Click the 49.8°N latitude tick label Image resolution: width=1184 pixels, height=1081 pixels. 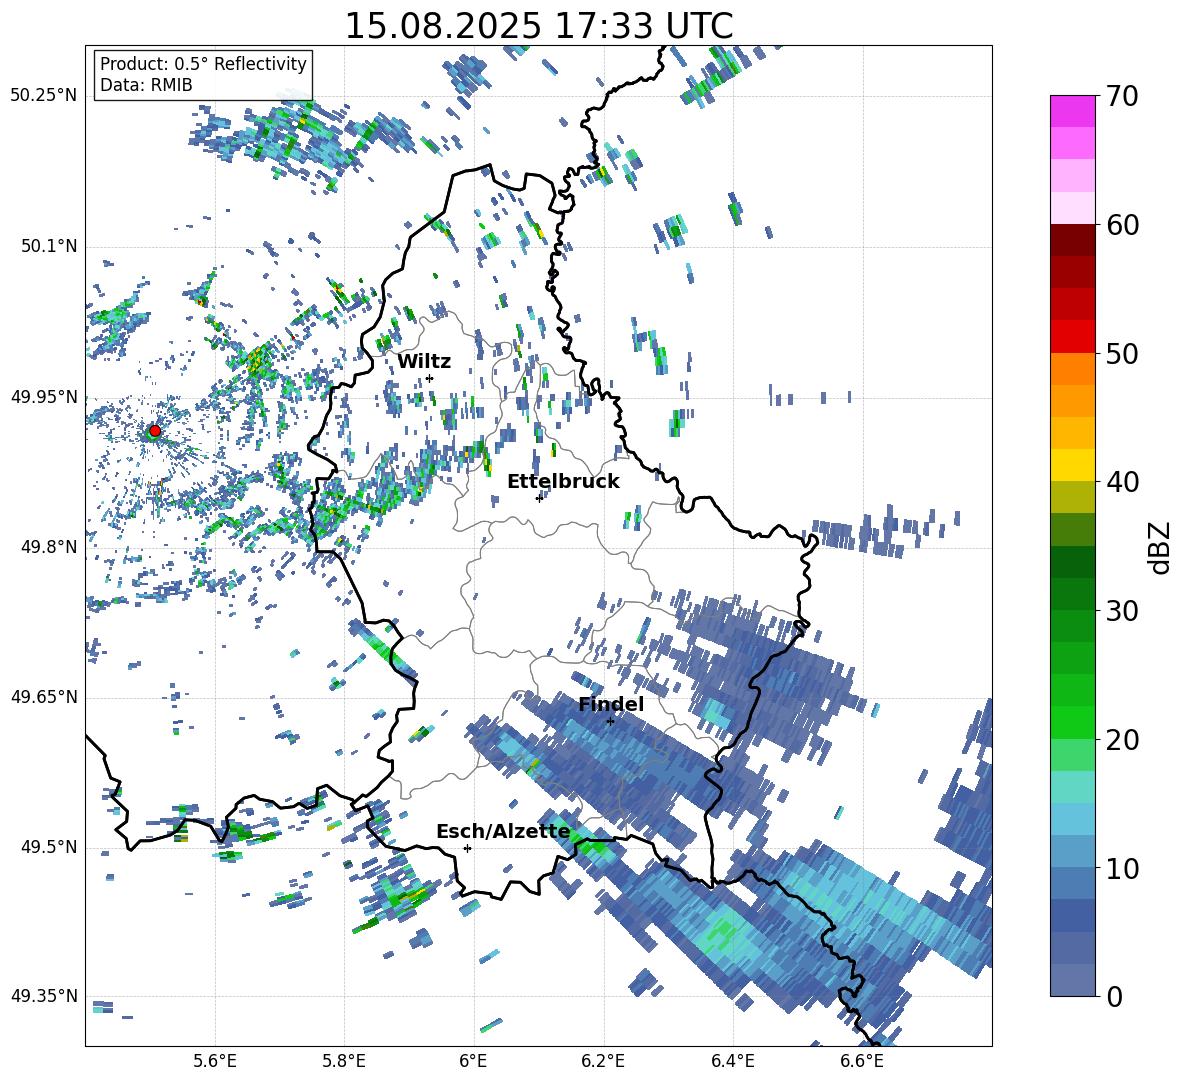pos(49,547)
